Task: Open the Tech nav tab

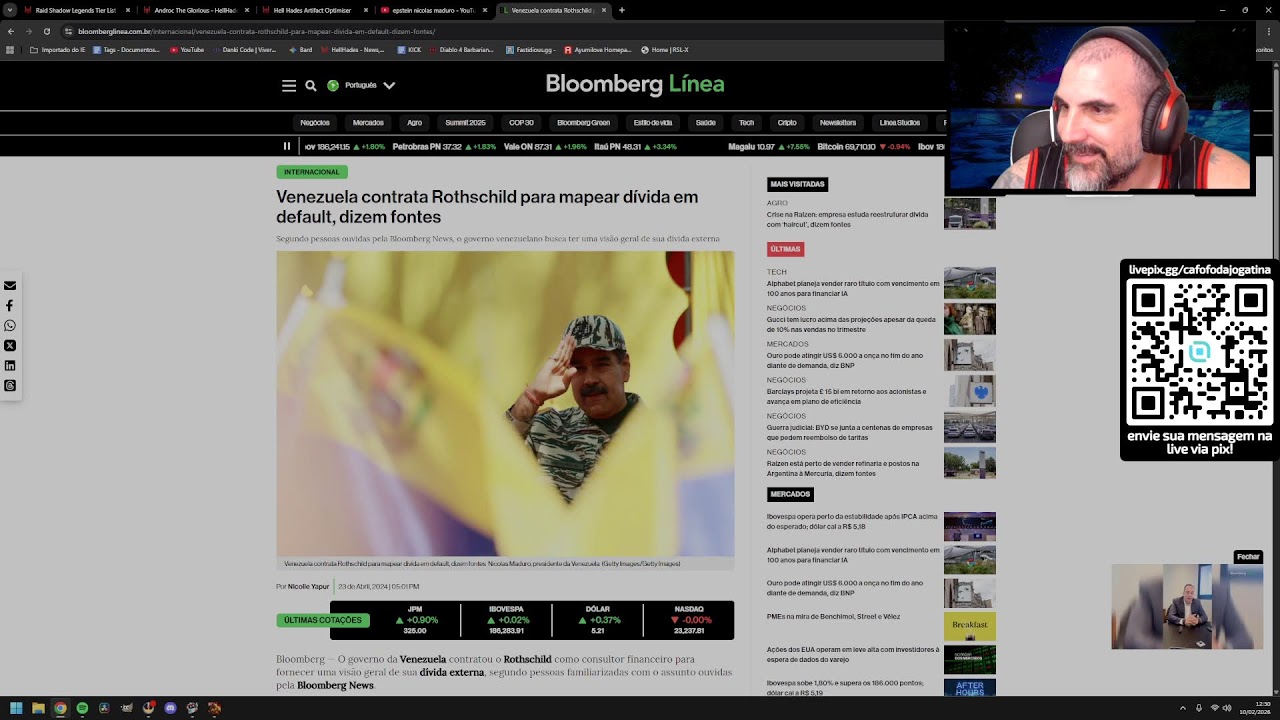Action: (x=746, y=123)
